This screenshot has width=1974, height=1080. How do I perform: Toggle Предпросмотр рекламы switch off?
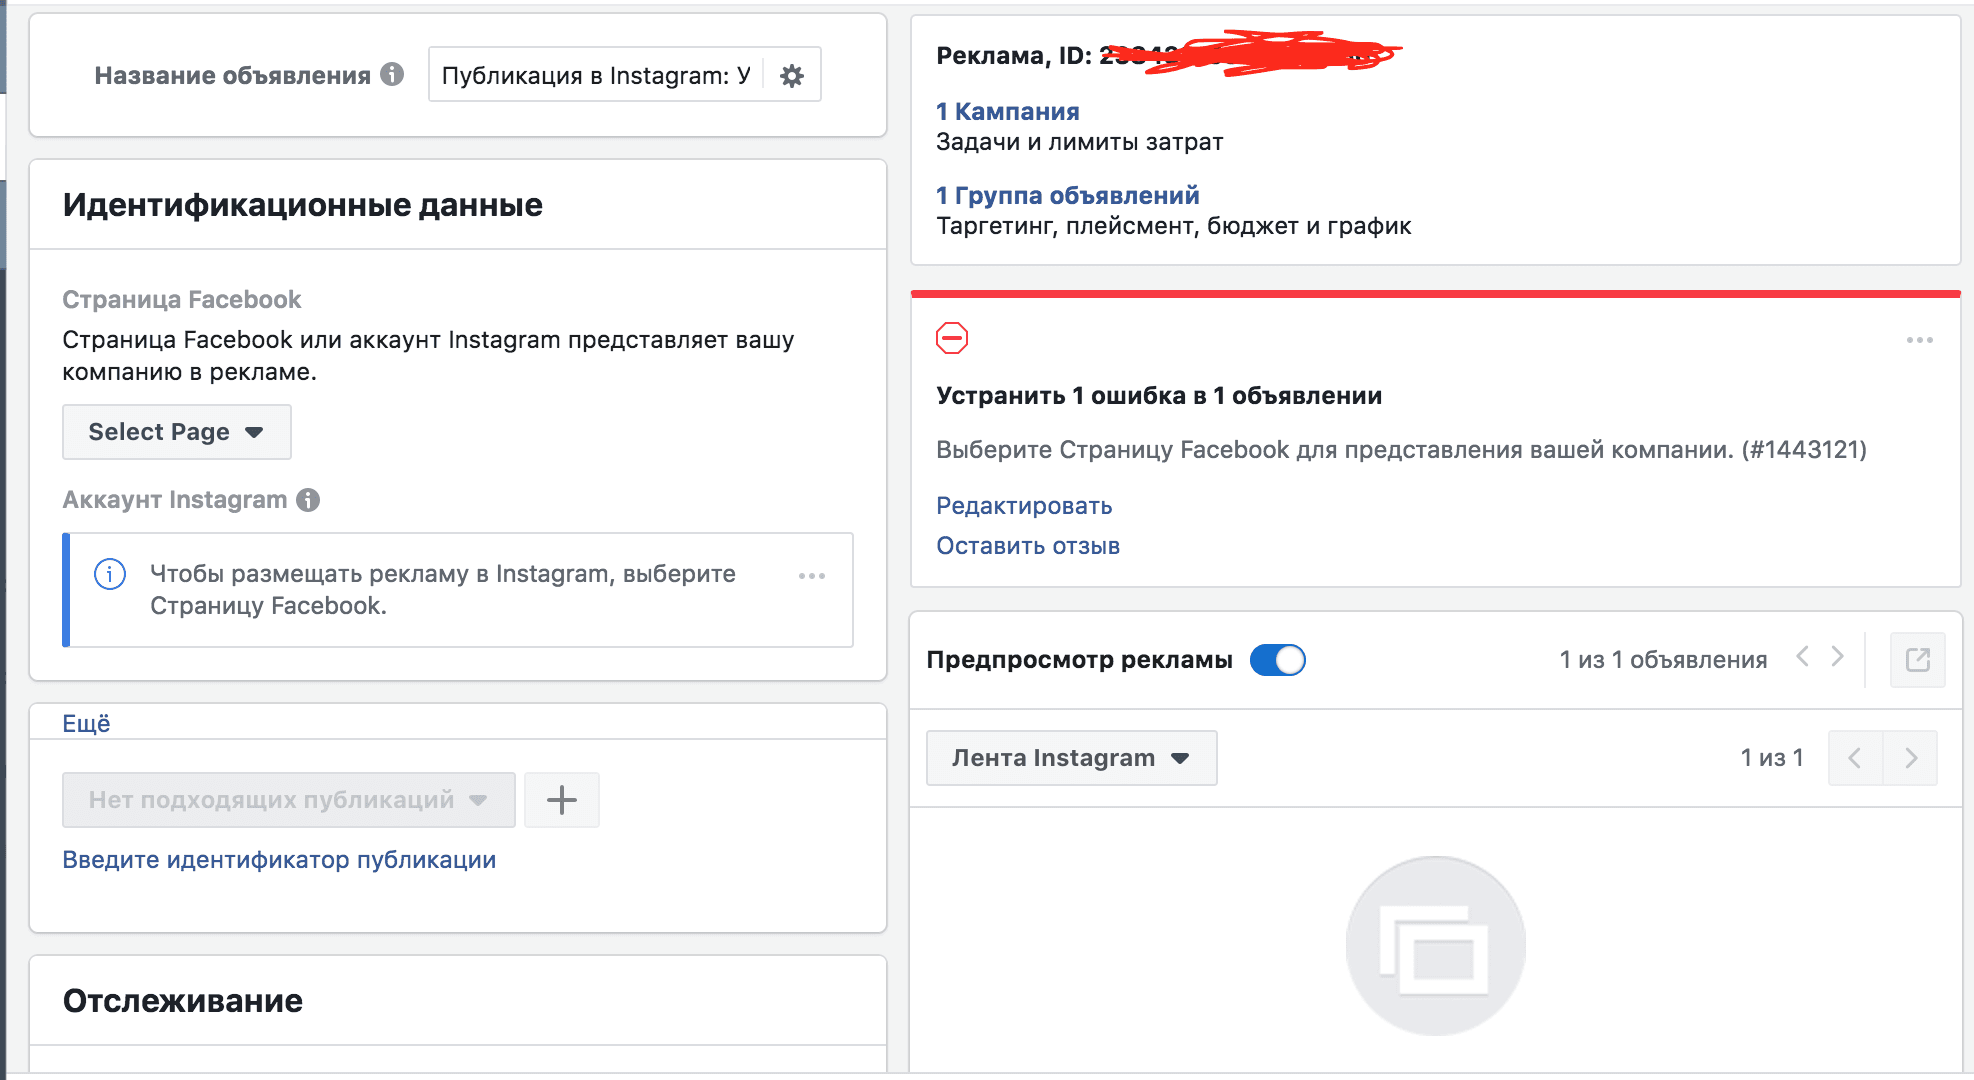(1278, 660)
